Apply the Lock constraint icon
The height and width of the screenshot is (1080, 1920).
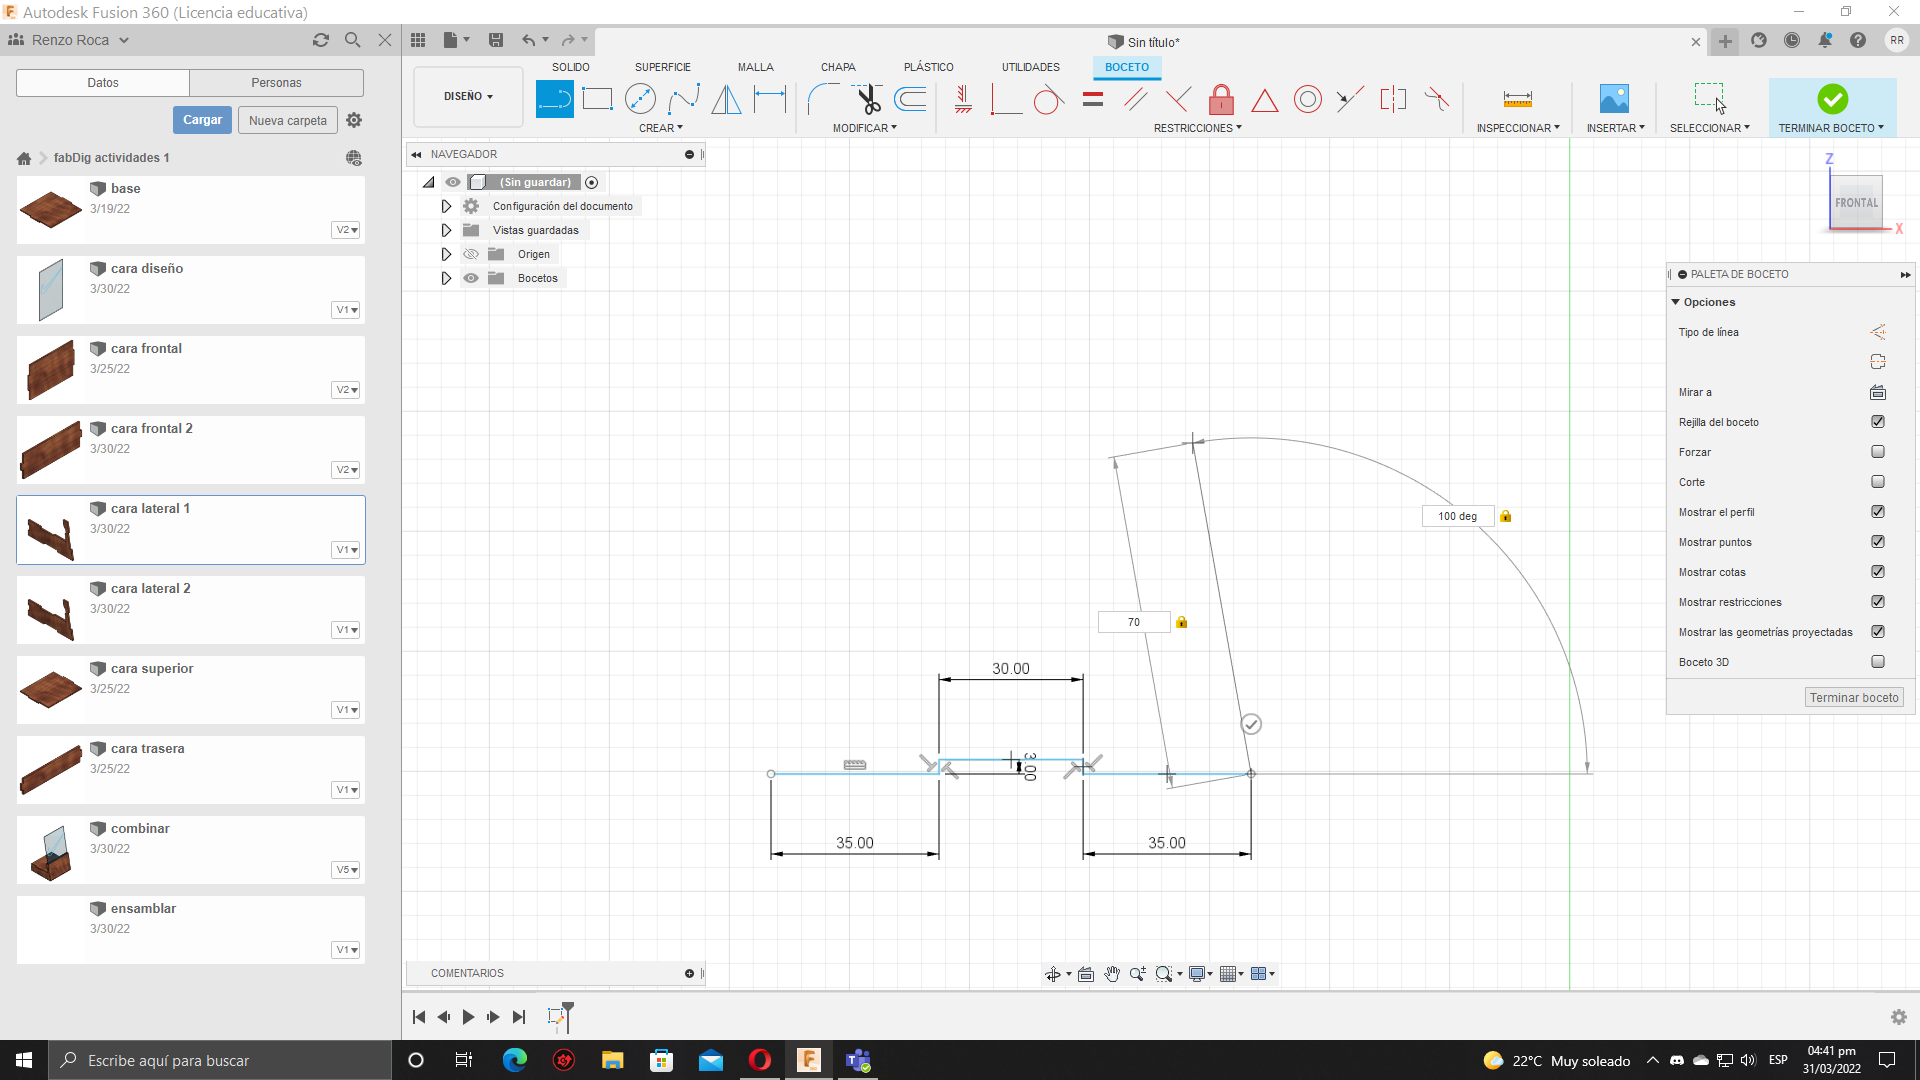pos(1221,99)
